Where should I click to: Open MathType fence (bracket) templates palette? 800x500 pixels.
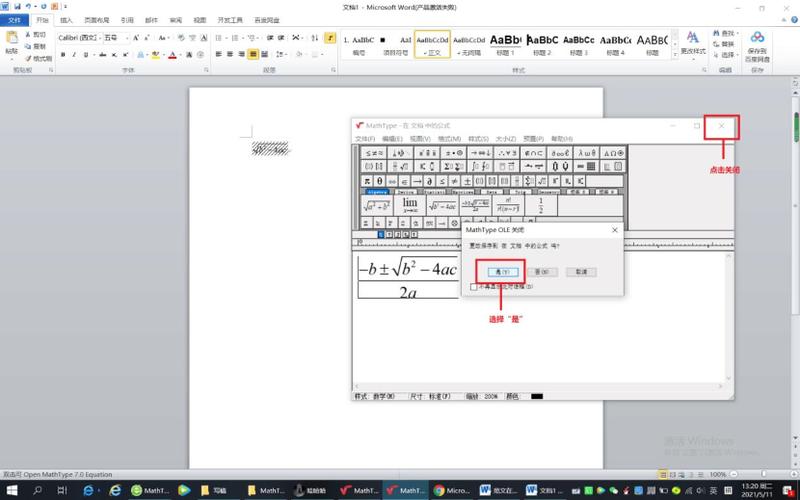(373, 166)
